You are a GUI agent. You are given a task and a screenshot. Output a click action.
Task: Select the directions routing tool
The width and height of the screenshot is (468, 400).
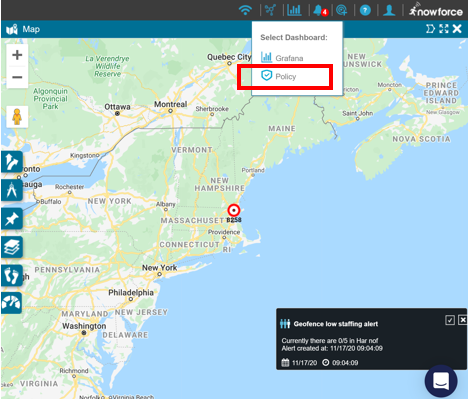tap(12, 162)
